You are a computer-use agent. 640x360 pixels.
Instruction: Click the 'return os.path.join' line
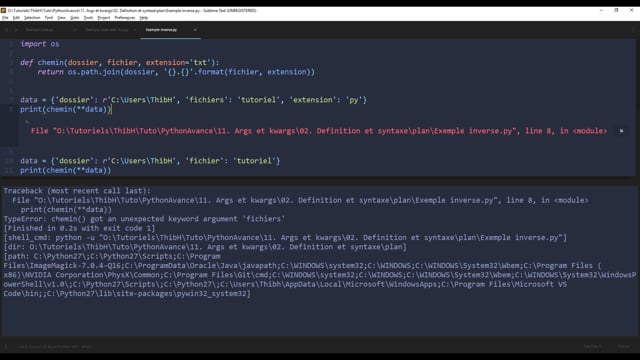click(x=176, y=72)
